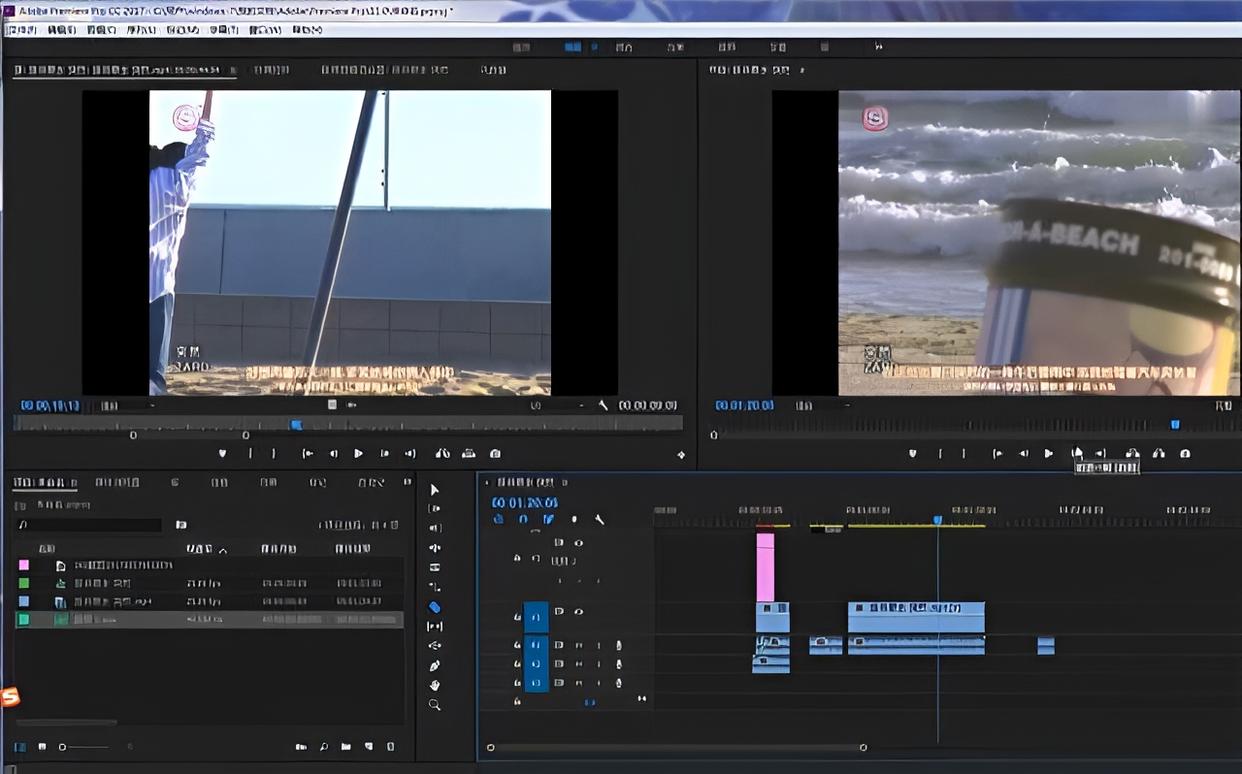Open the Source monitor settings wrench

[603, 405]
